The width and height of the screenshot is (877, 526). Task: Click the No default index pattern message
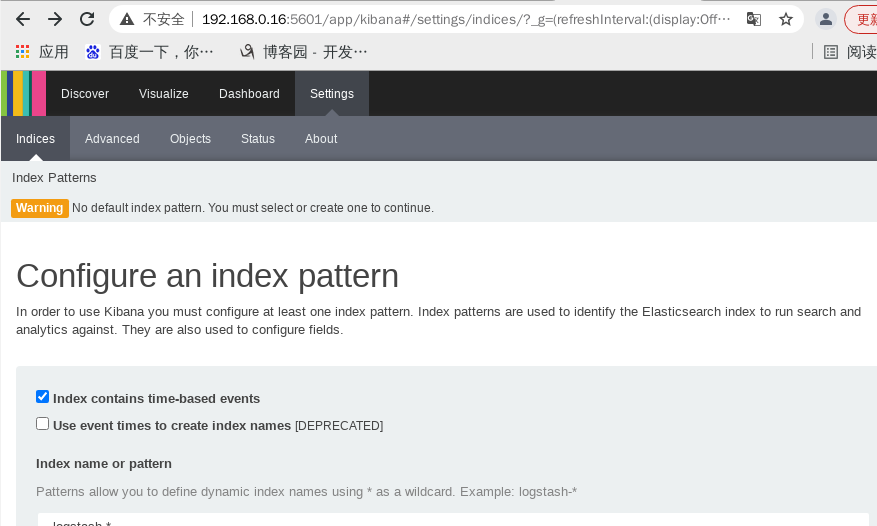click(x=253, y=208)
